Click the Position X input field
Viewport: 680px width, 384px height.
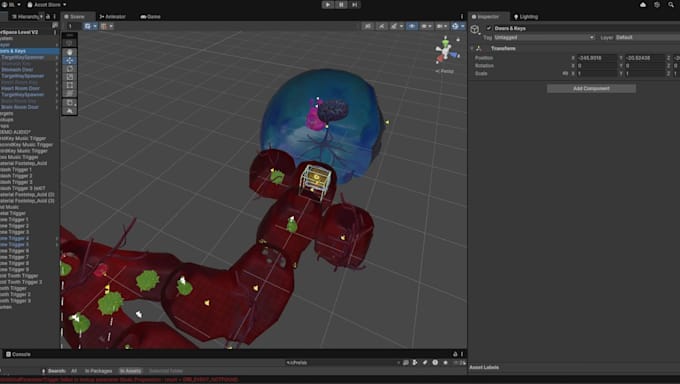[x=597, y=58]
